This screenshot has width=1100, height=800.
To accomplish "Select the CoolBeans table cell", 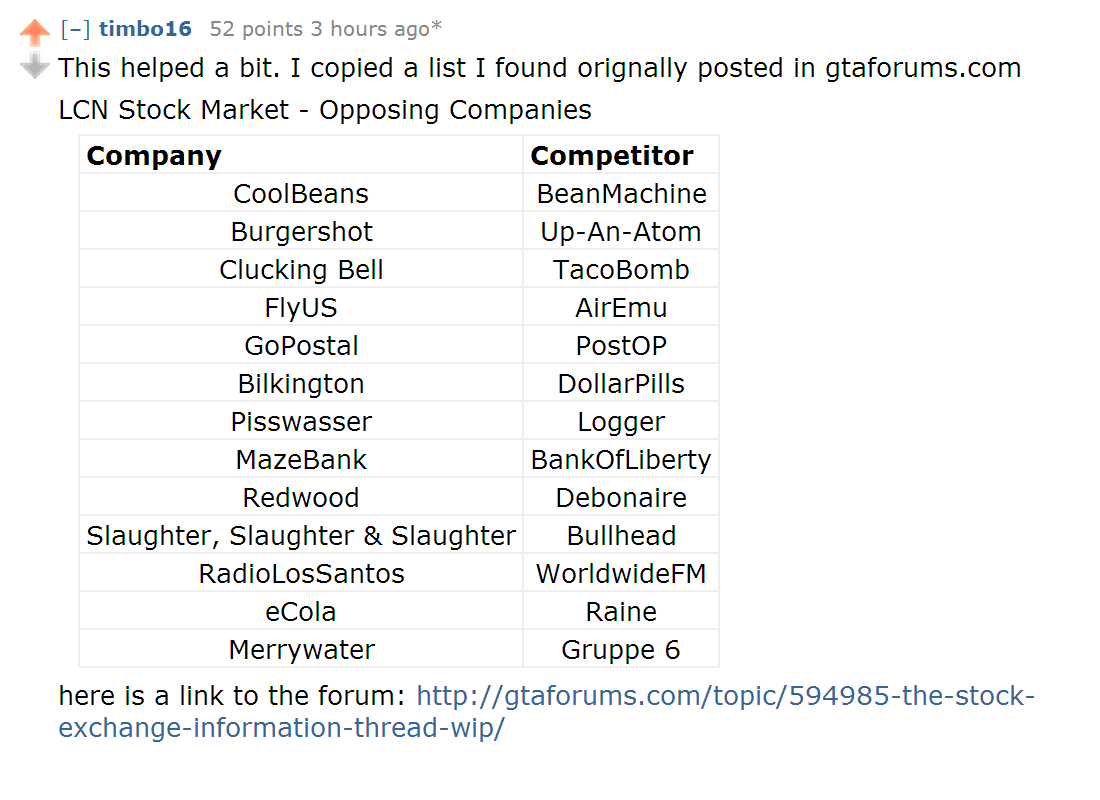I will (x=301, y=194).
